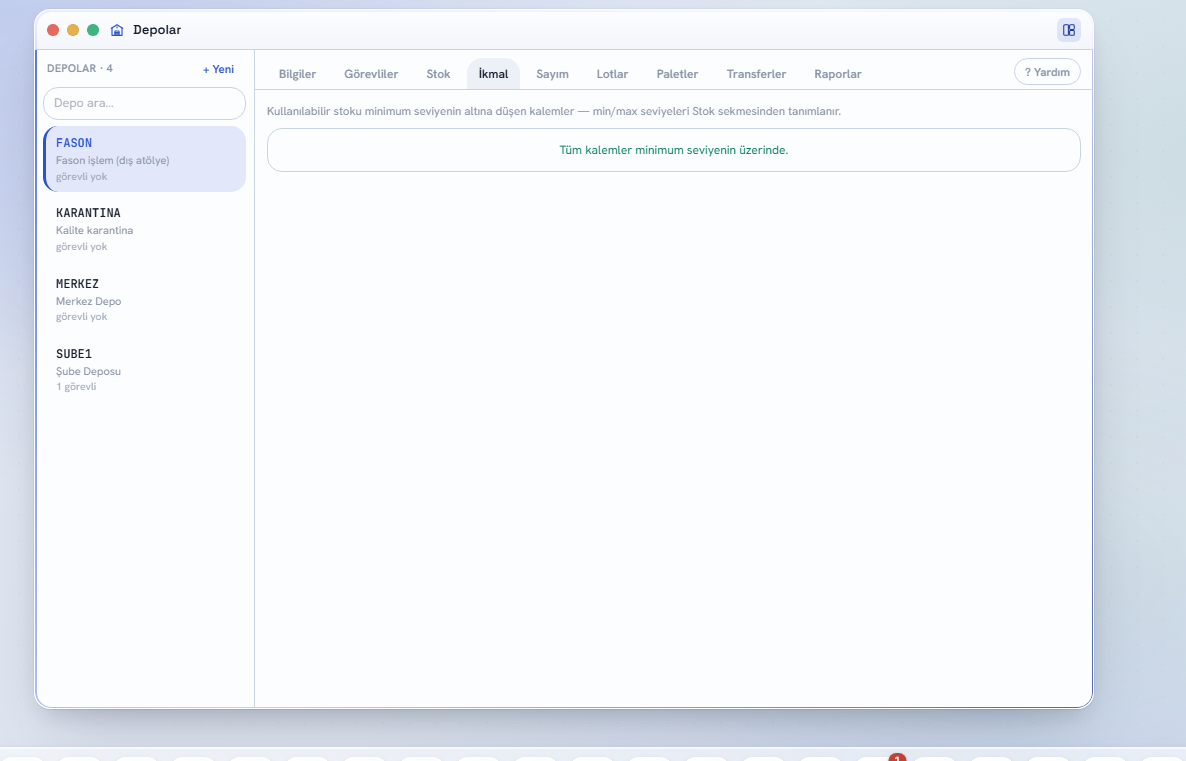Minimize the window using the yellow button
This screenshot has width=1186, height=761.
73,30
